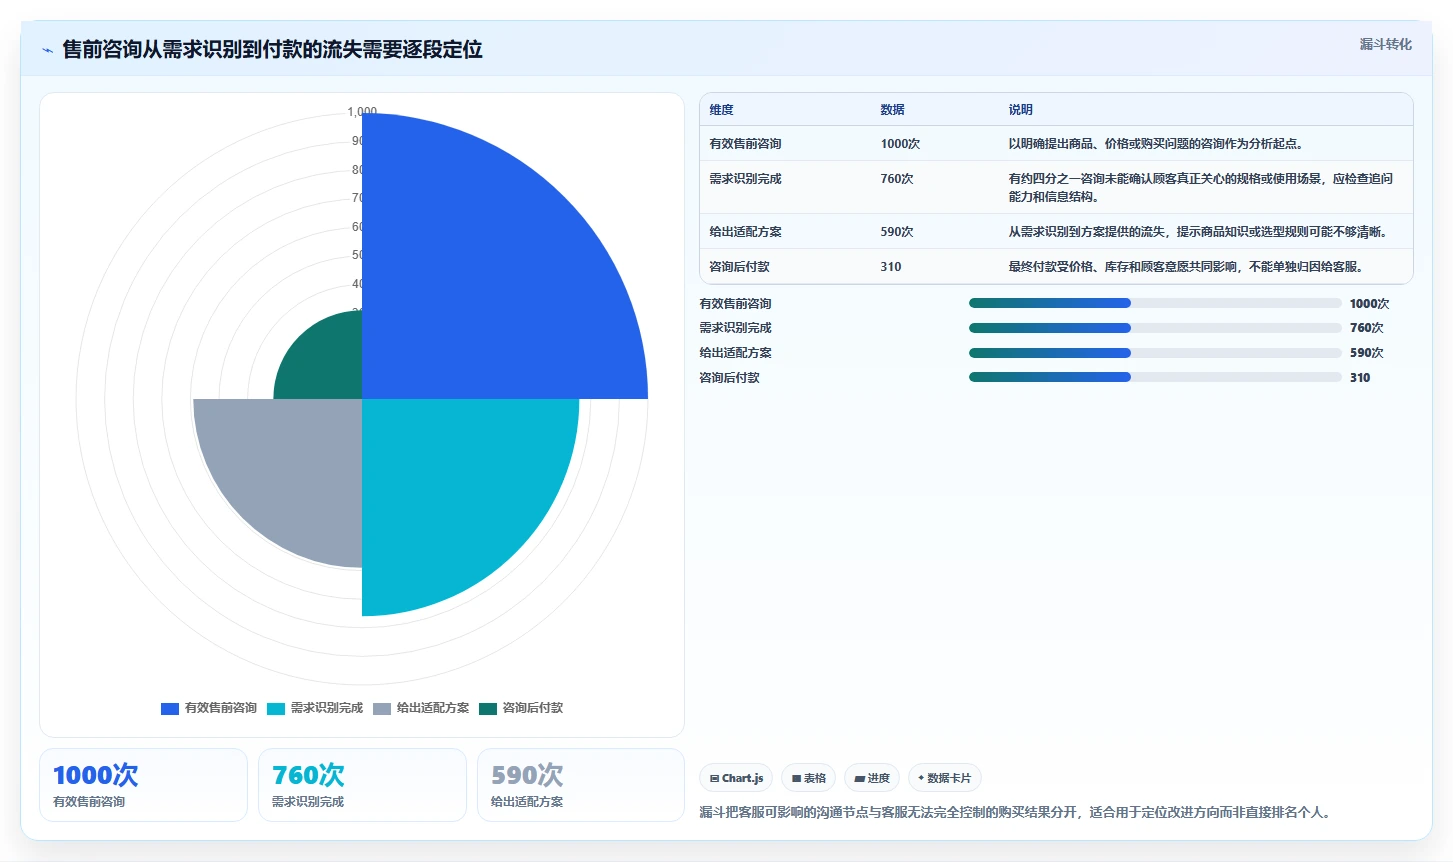Click the Chart.js chip icon

click(x=714, y=778)
